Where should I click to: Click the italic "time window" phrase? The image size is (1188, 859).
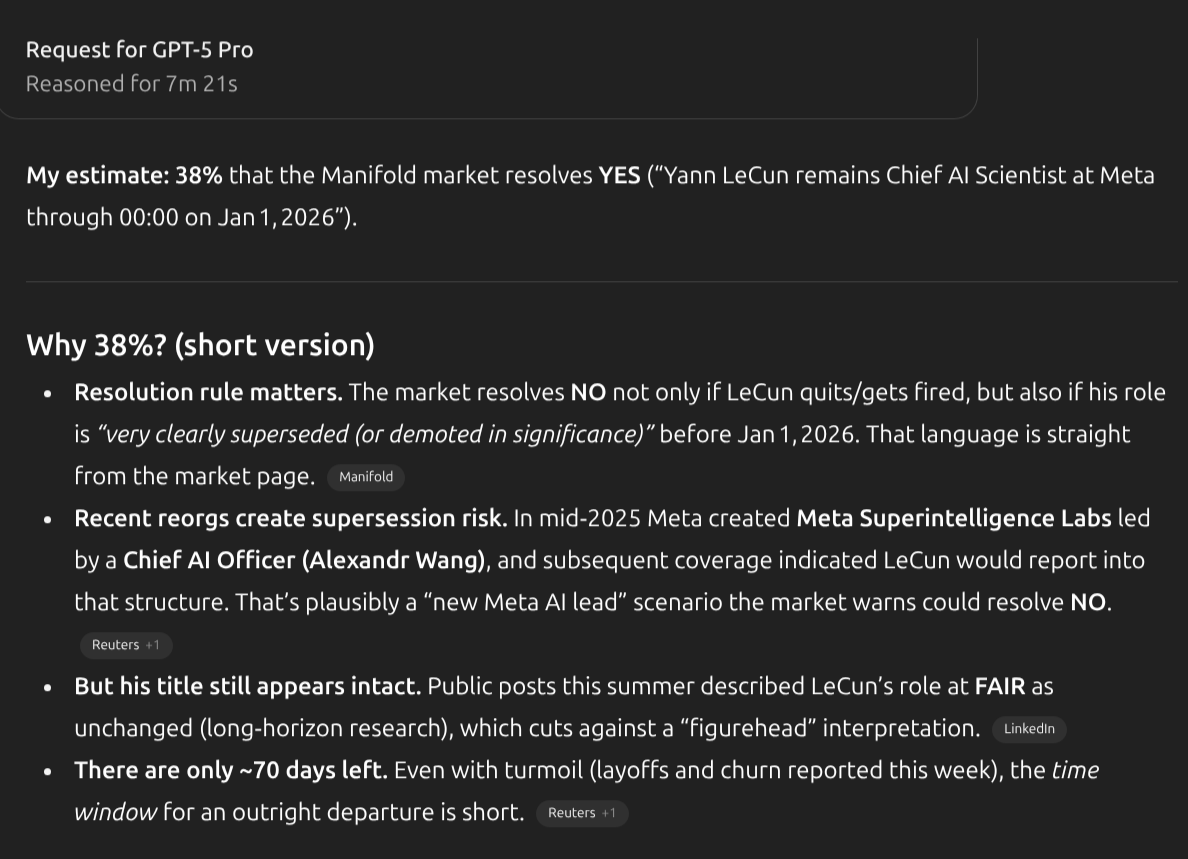[x=1075, y=771]
